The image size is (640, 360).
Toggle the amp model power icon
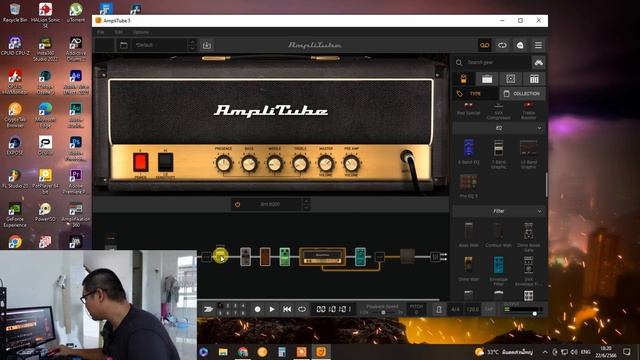(238, 204)
